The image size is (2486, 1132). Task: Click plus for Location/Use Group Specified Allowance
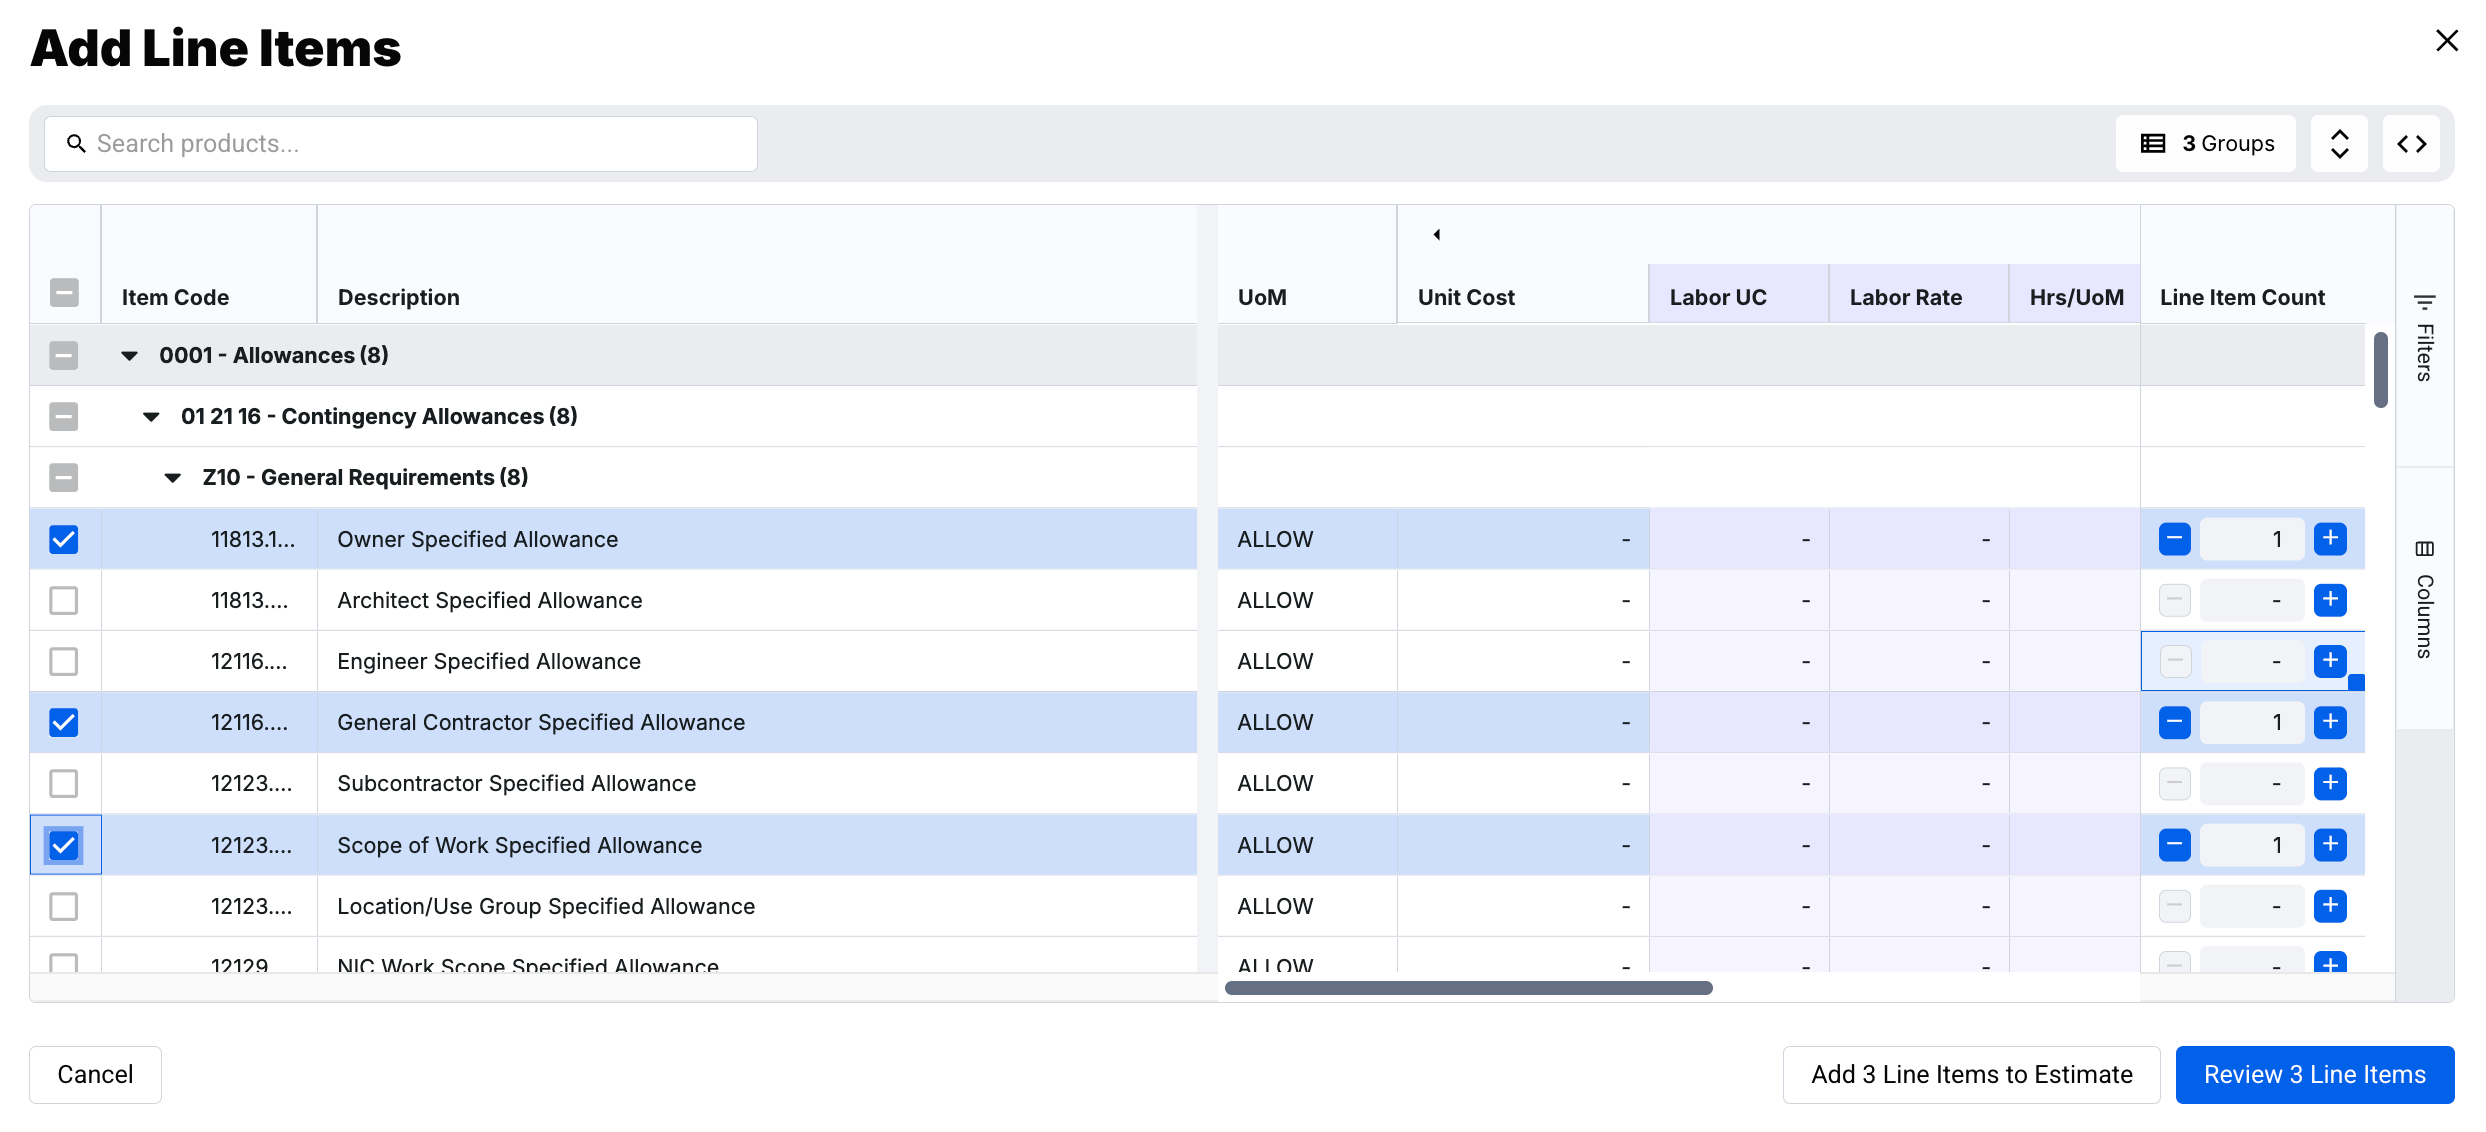[x=2330, y=906]
